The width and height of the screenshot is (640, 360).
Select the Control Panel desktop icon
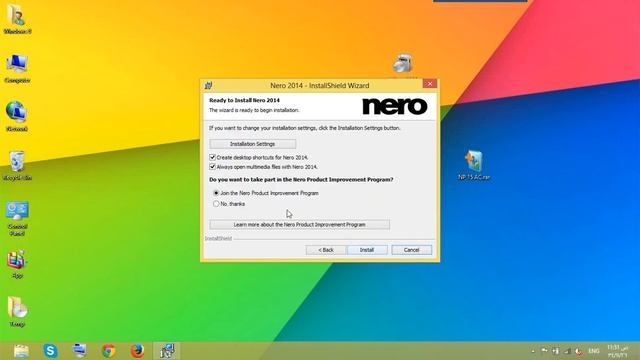17,218
